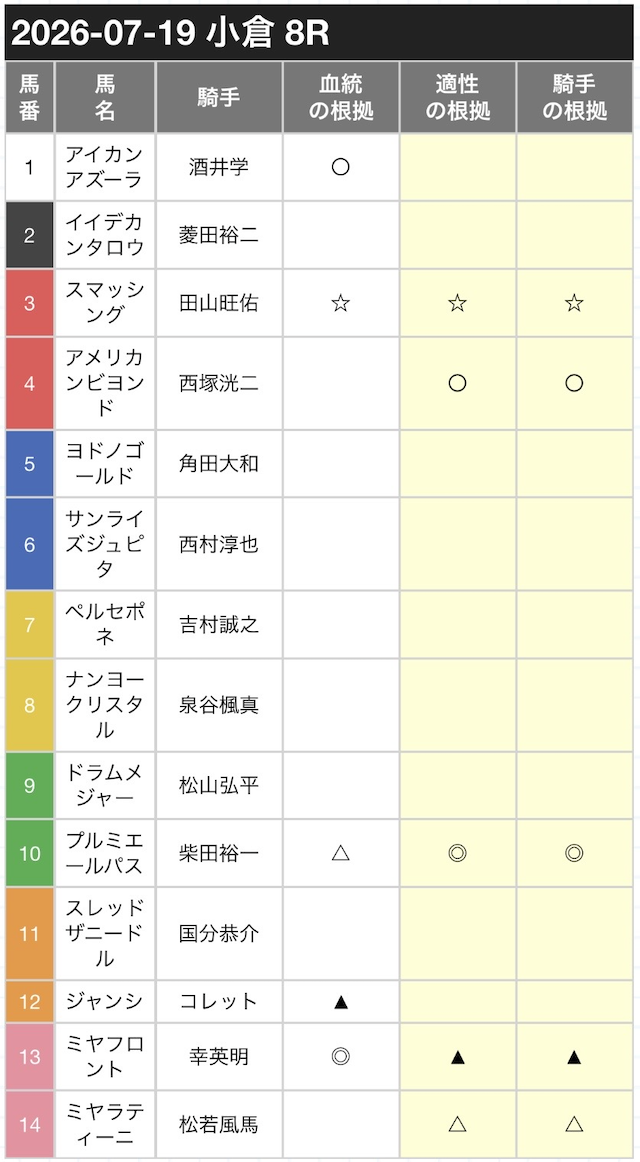The height and width of the screenshot is (1162, 640).
Task: Click jockey name 松山弘平
Action: (x=219, y=786)
